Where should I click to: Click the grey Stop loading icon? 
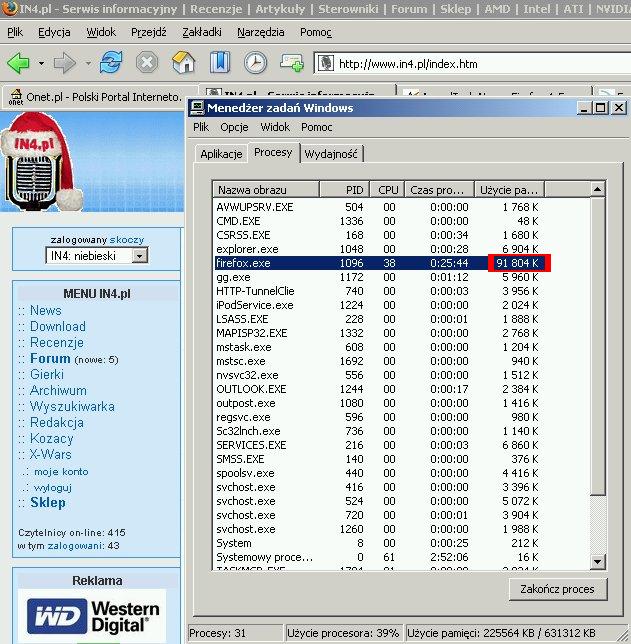(147, 63)
